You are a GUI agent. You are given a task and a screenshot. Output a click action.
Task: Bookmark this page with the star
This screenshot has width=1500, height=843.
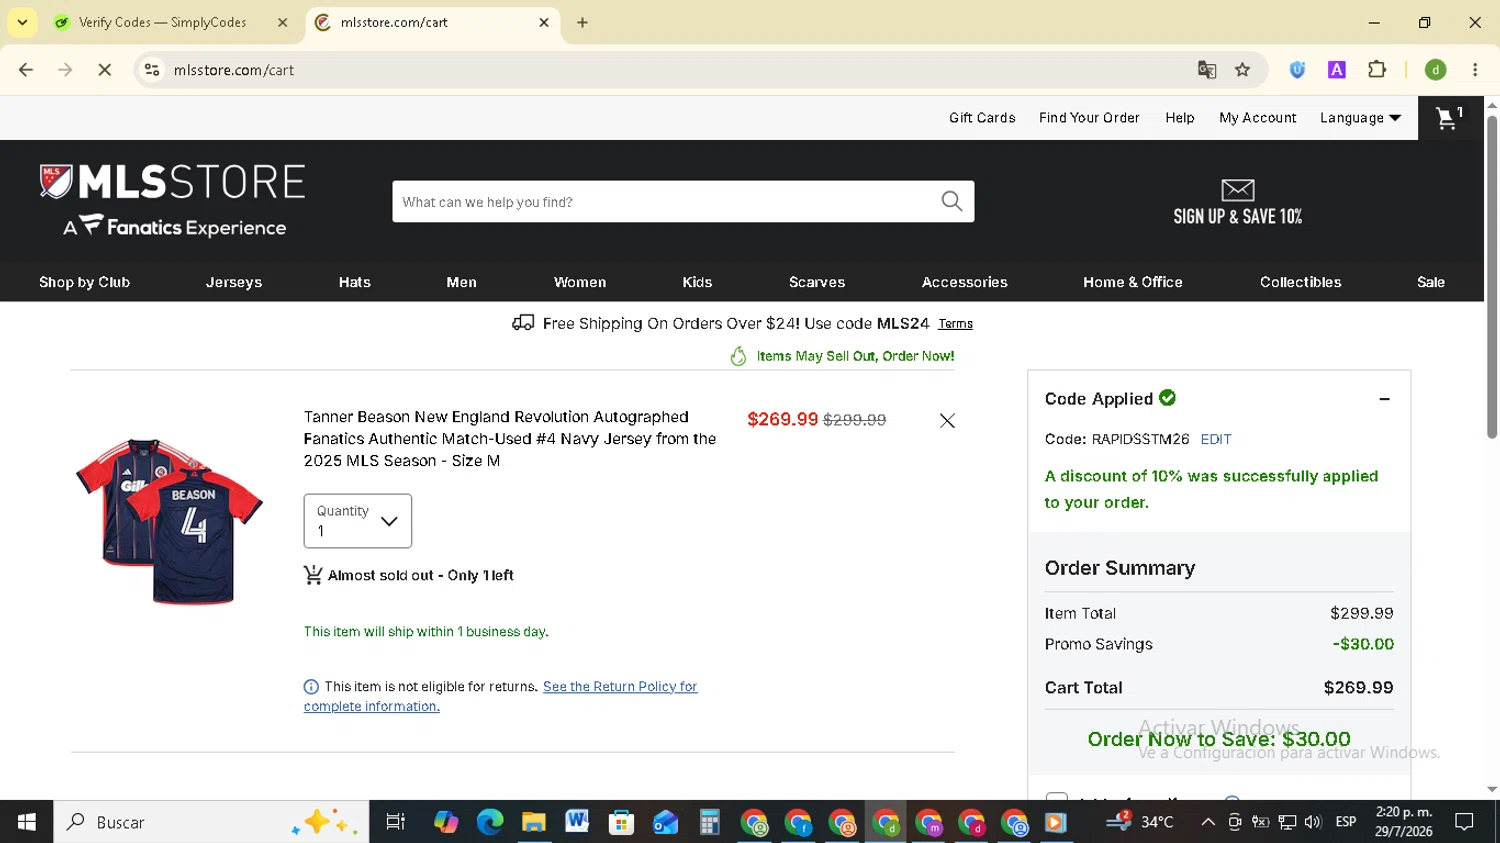[x=1243, y=70]
